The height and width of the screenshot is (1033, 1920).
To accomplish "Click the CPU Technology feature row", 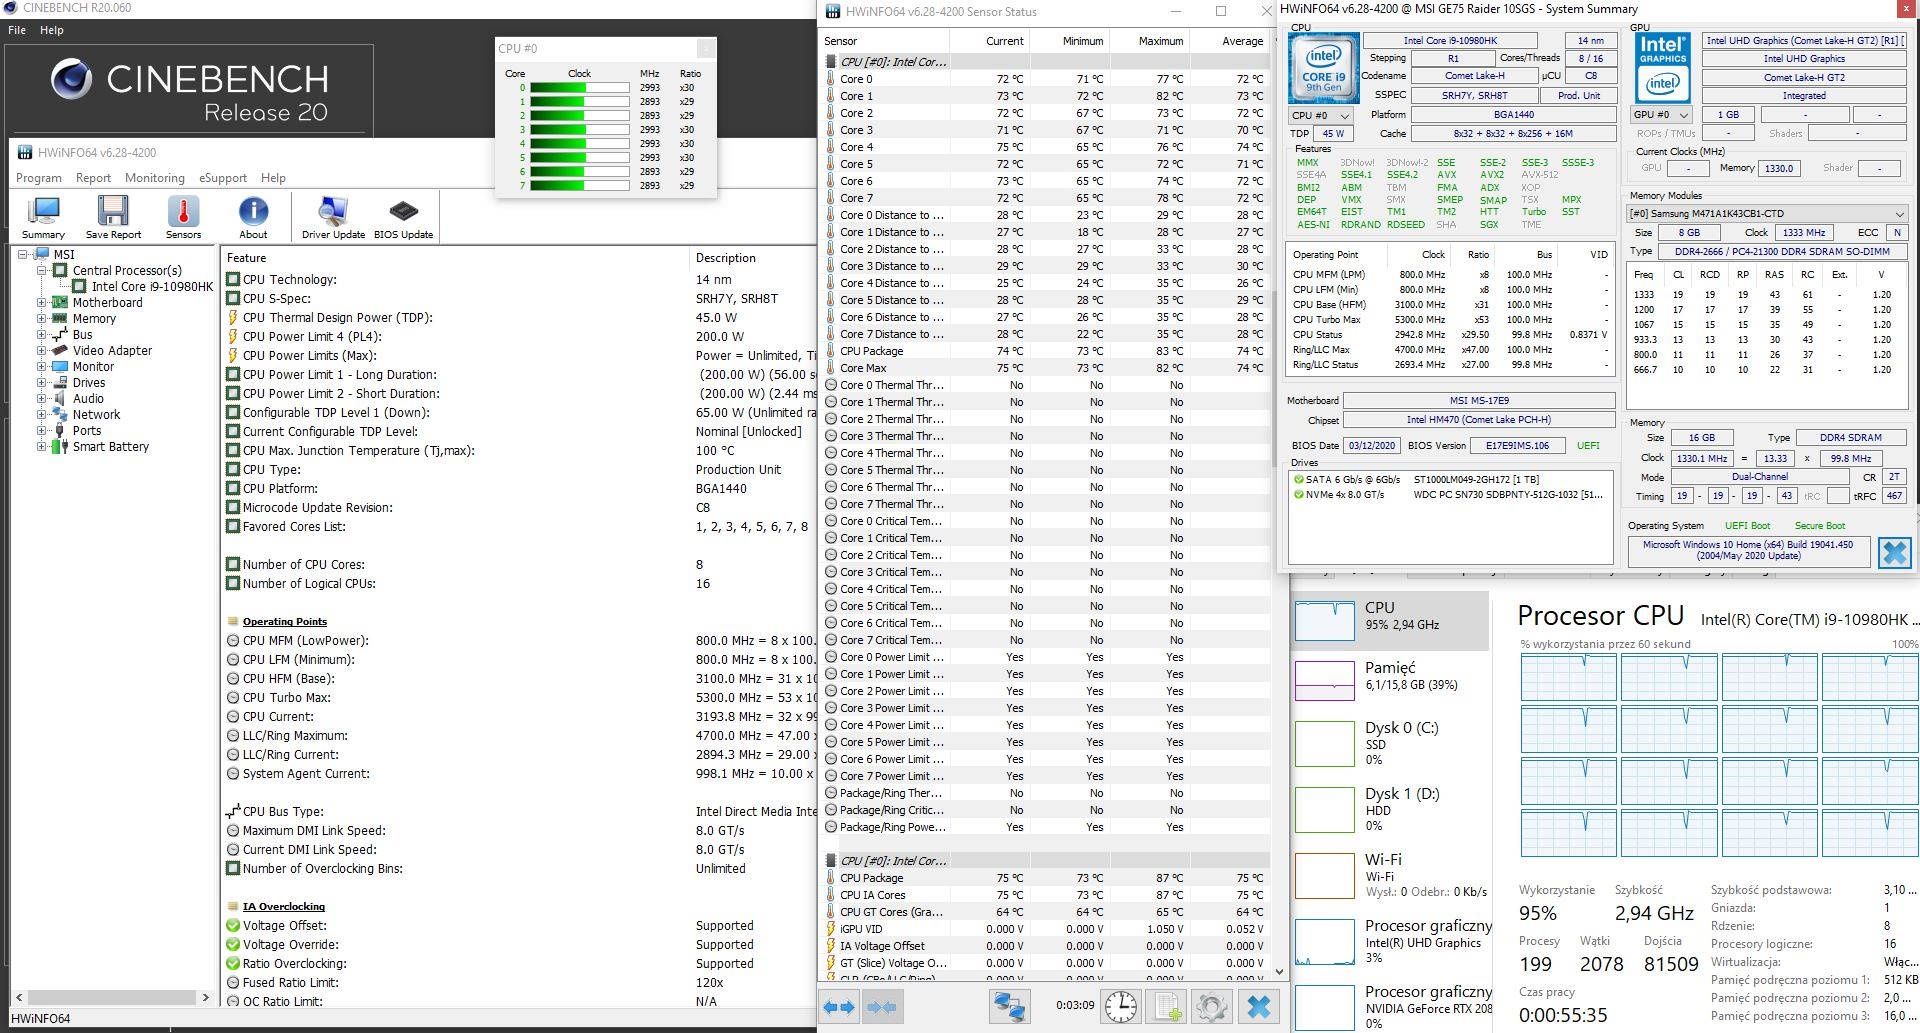I will click(x=520, y=280).
